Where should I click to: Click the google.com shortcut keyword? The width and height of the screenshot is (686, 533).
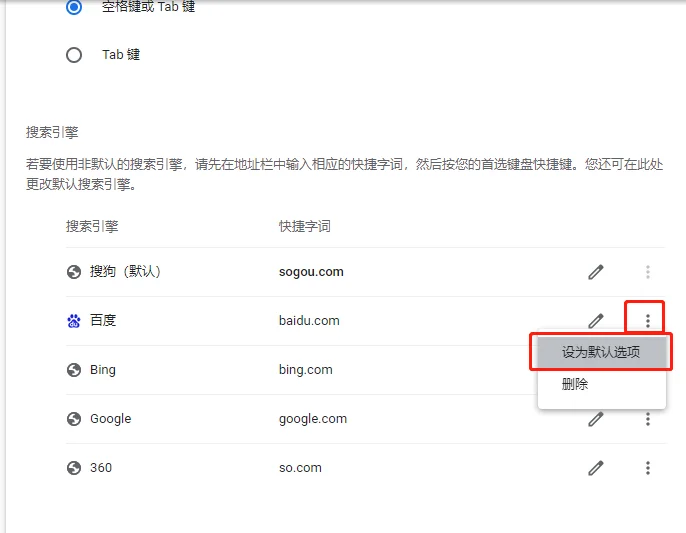pos(313,419)
